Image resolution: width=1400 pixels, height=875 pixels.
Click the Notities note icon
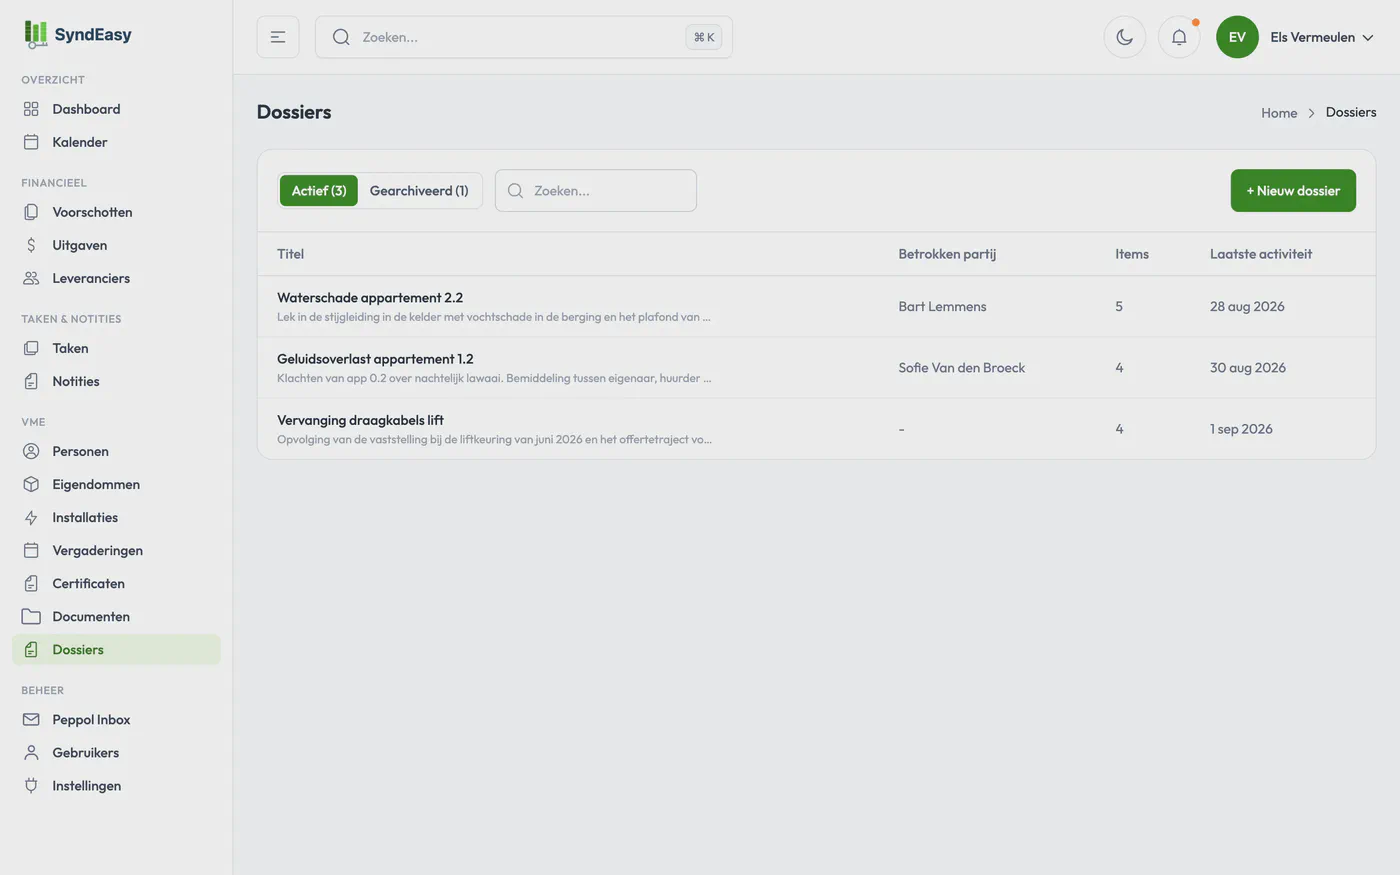coord(31,381)
